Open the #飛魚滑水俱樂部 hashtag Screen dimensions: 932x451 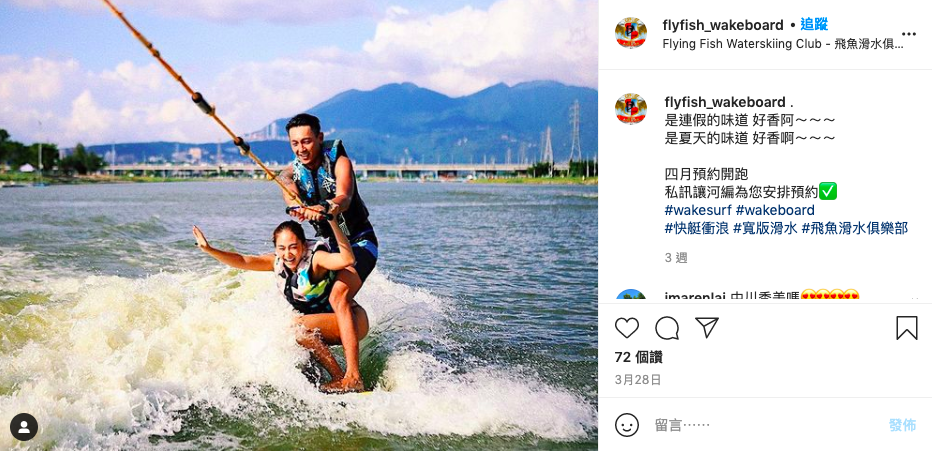click(855, 229)
